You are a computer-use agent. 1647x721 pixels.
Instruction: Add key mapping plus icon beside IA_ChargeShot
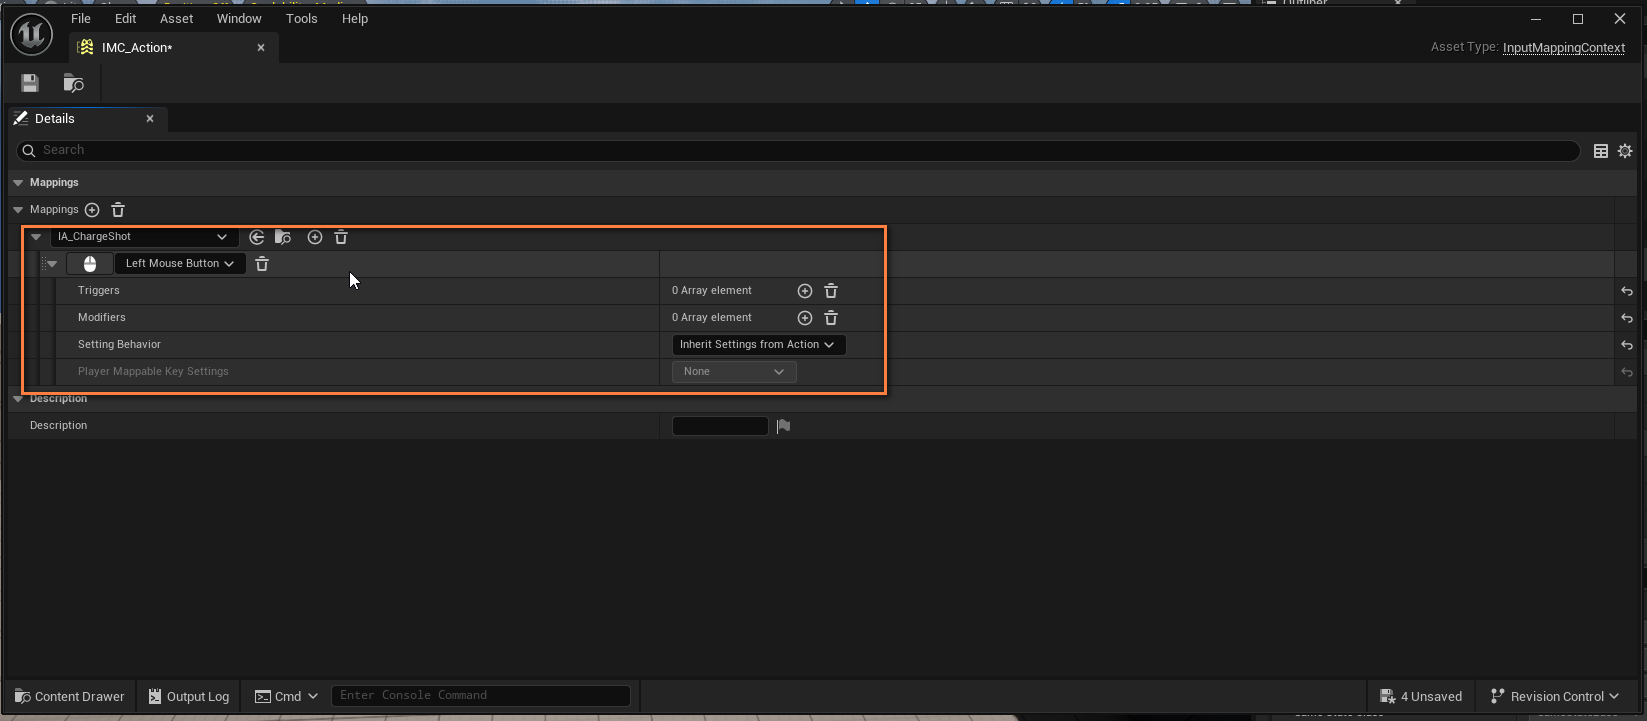tap(315, 237)
